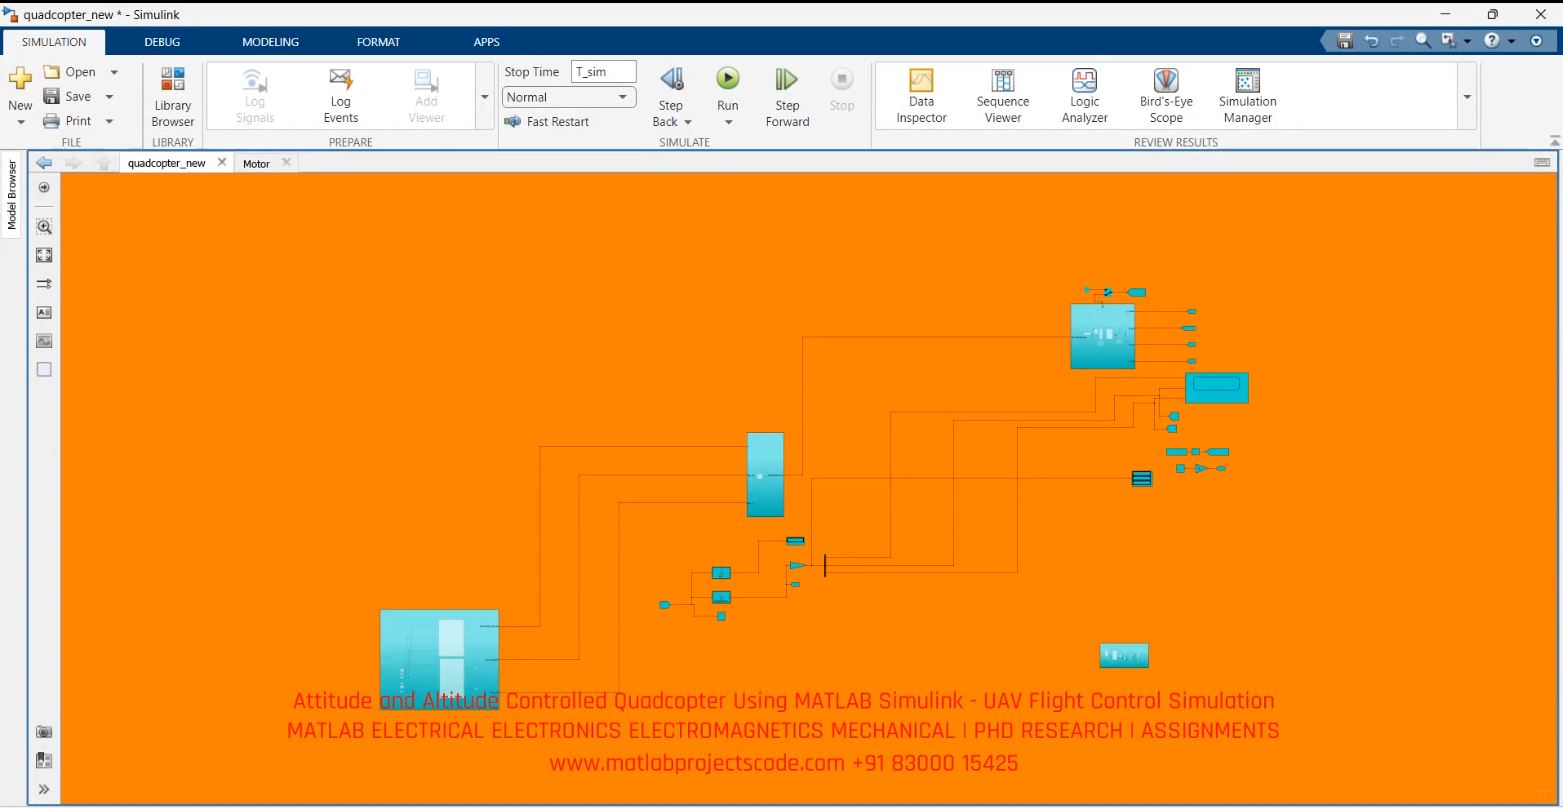This screenshot has height=808, width=1563.
Task: Expand the Prepare gallery dropdown
Action: pyautogui.click(x=485, y=97)
